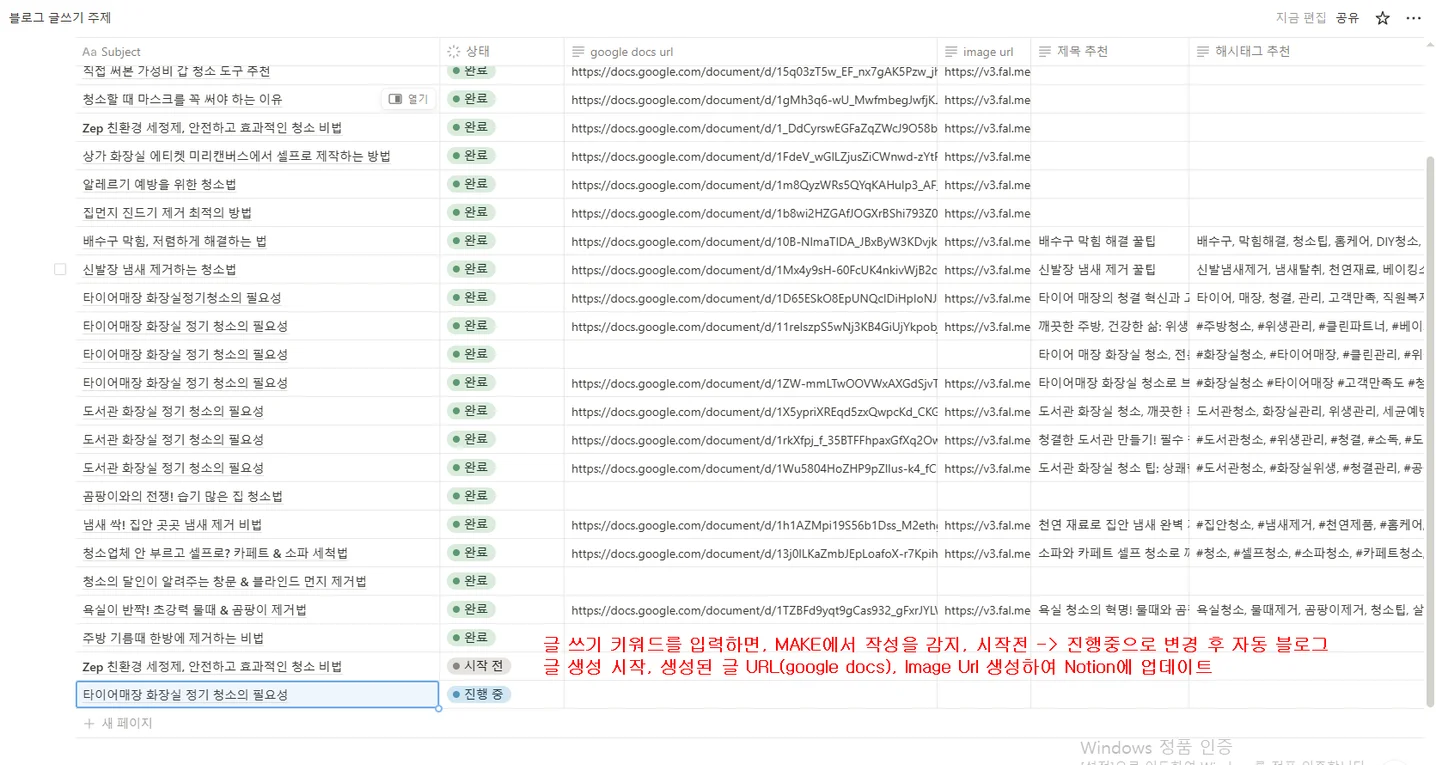Open Google Docs link starting 1TZBFd9yqt9g

[x=754, y=610]
